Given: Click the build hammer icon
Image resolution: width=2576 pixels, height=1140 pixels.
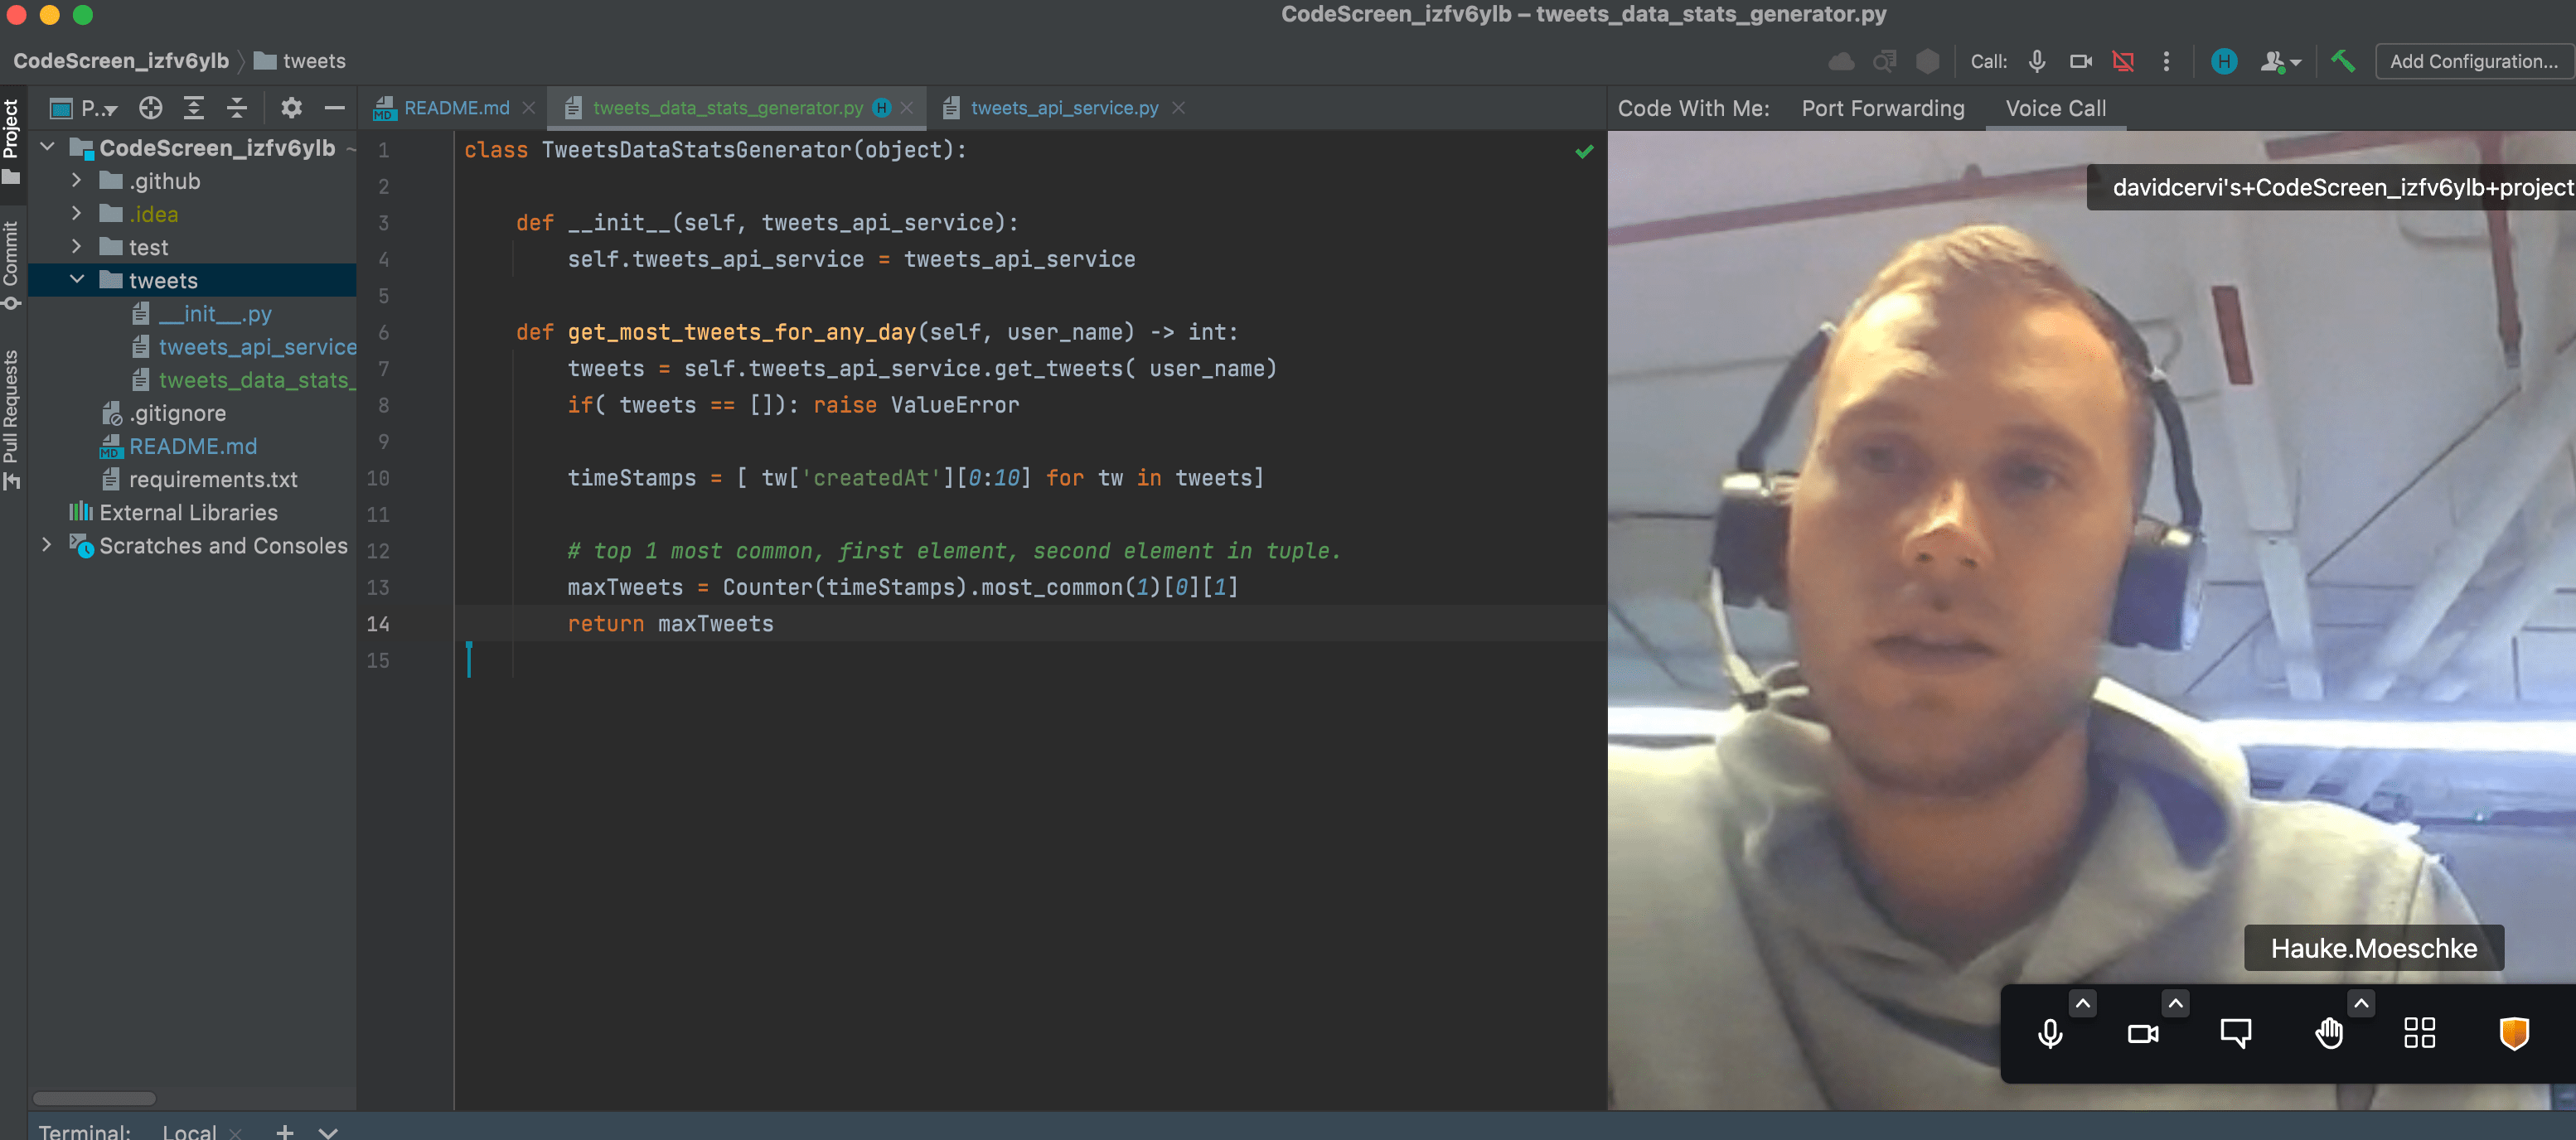Looking at the screenshot, I should (2343, 61).
